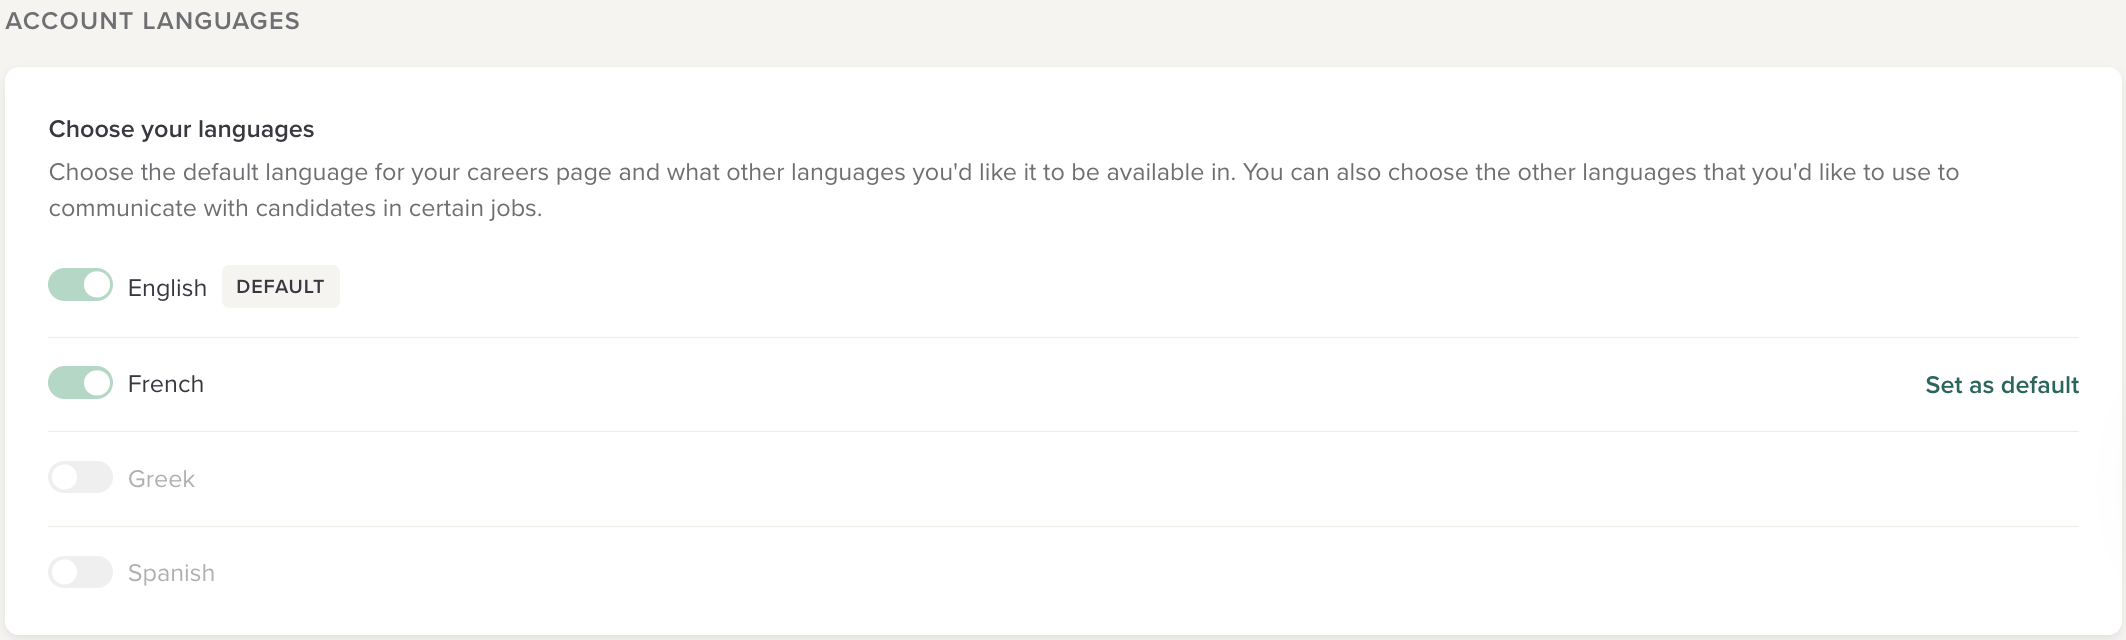Click the white knob on English toggle
The height and width of the screenshot is (640, 2126).
point(97,285)
